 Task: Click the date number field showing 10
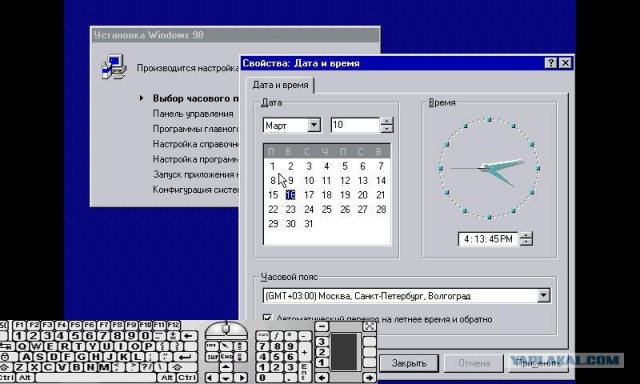[x=356, y=125]
